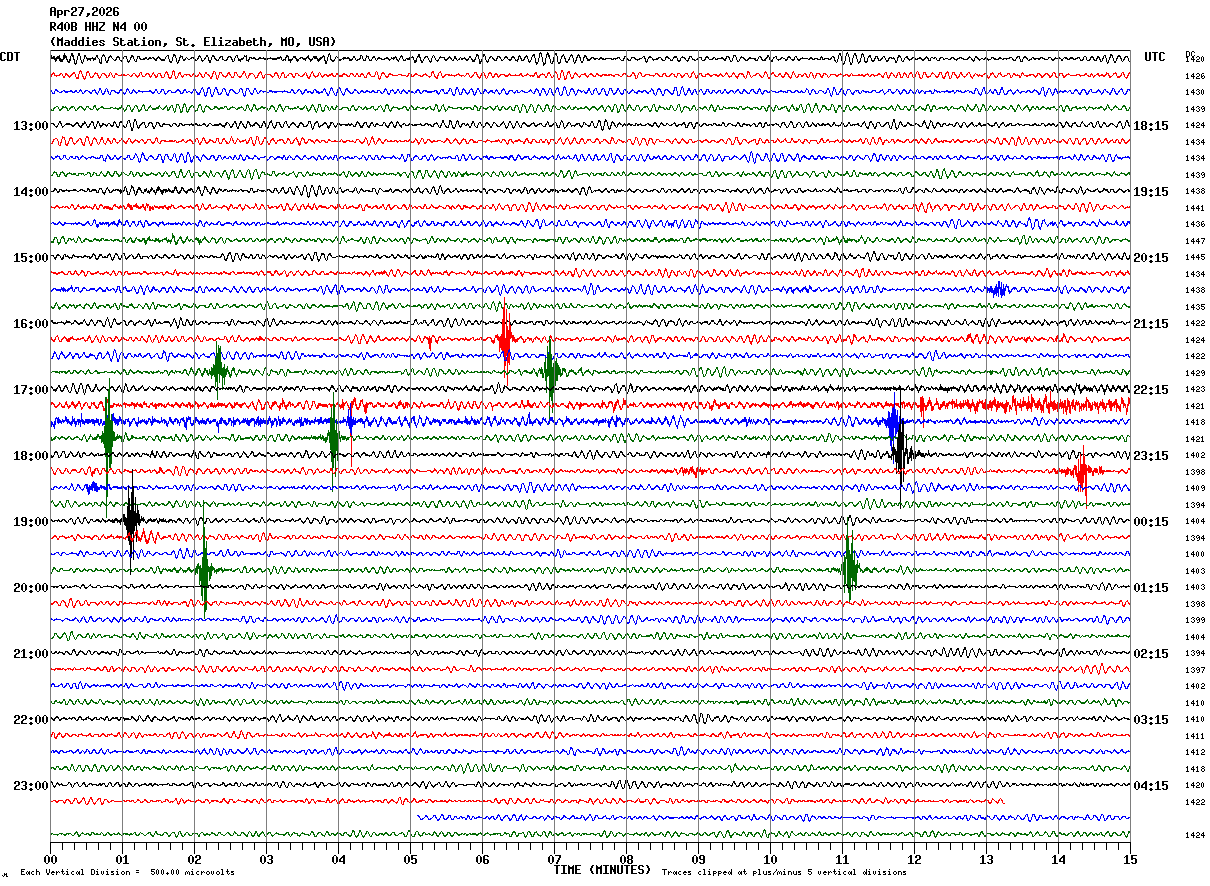
Task: Click the 18:15 UTC time label
Action: click(1151, 126)
